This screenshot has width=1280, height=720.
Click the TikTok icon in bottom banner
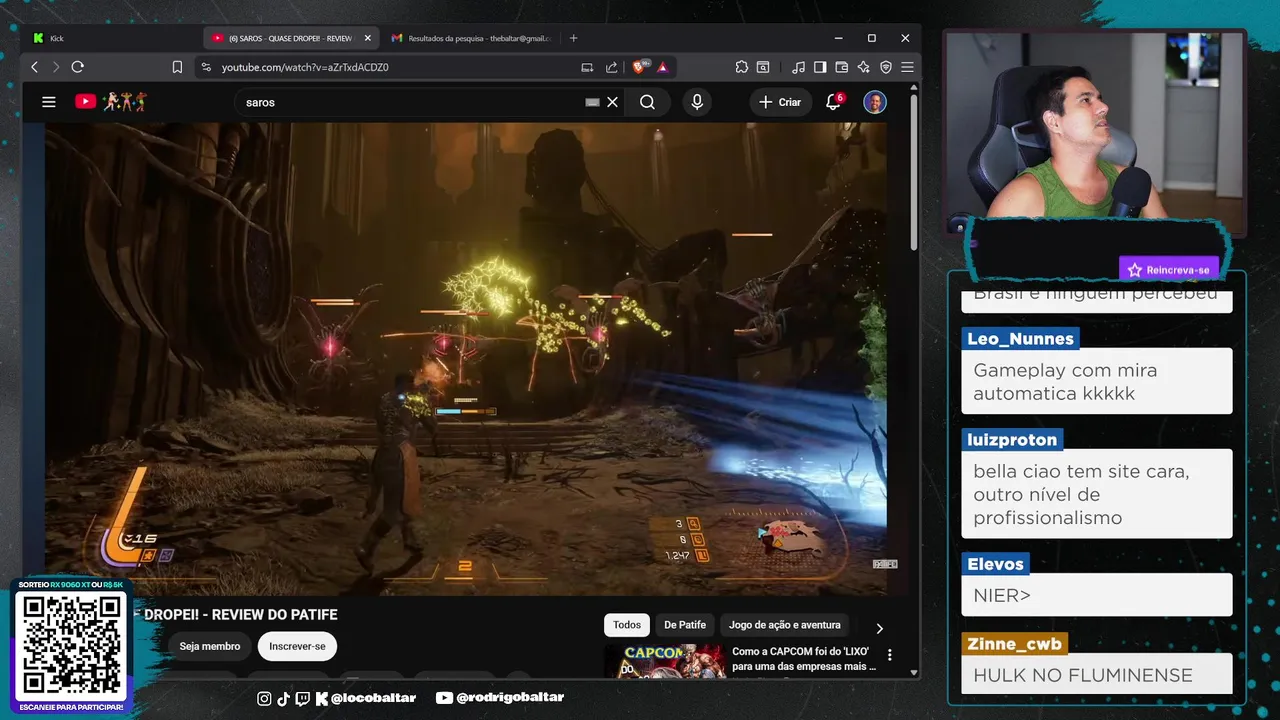click(x=283, y=698)
